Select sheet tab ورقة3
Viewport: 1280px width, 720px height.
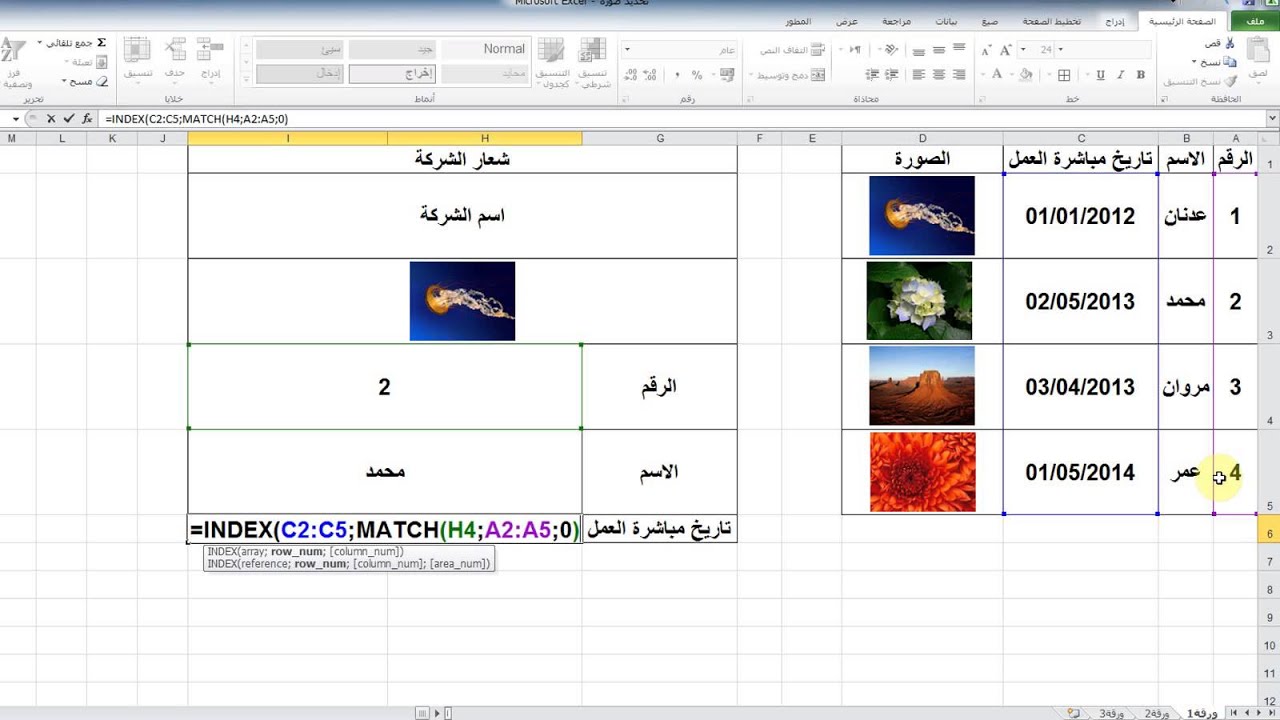pos(1111,713)
